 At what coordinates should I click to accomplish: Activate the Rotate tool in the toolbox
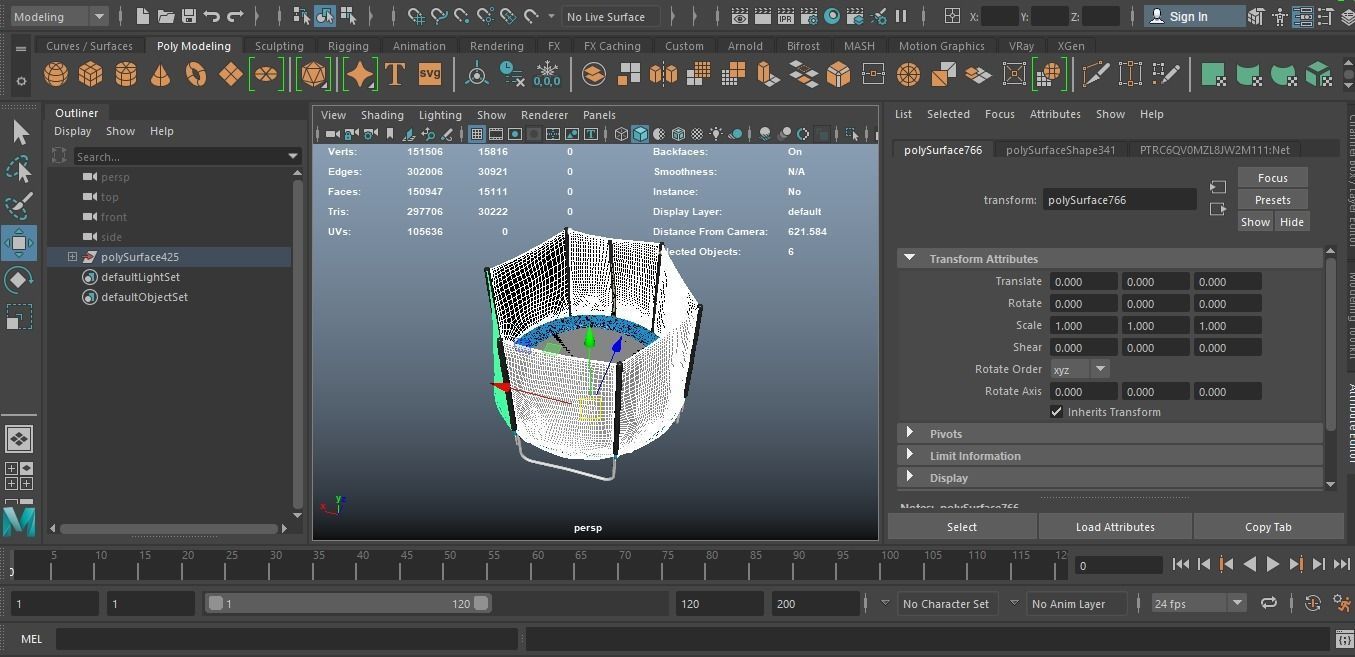tap(19, 280)
